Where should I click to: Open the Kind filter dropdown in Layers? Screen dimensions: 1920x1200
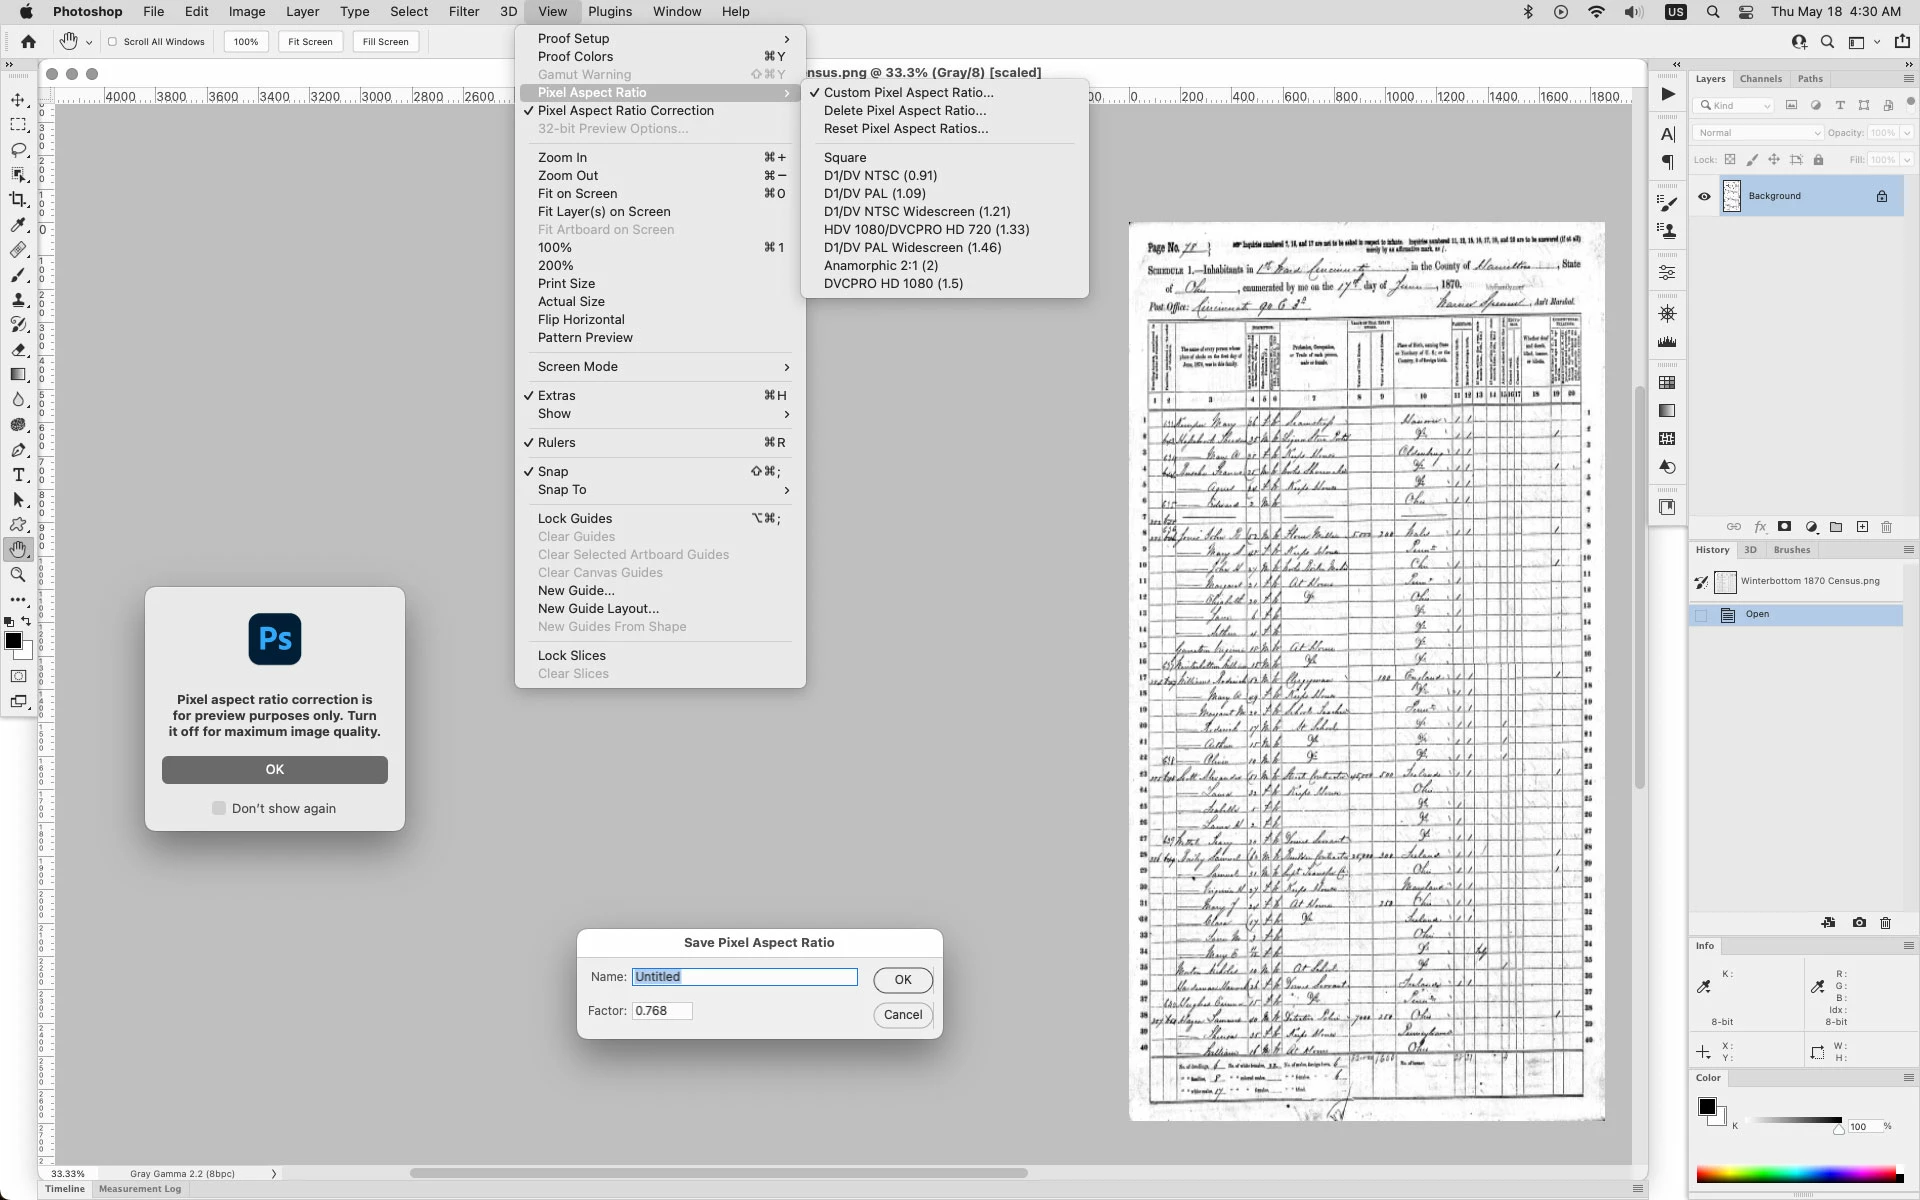[x=1735, y=106]
